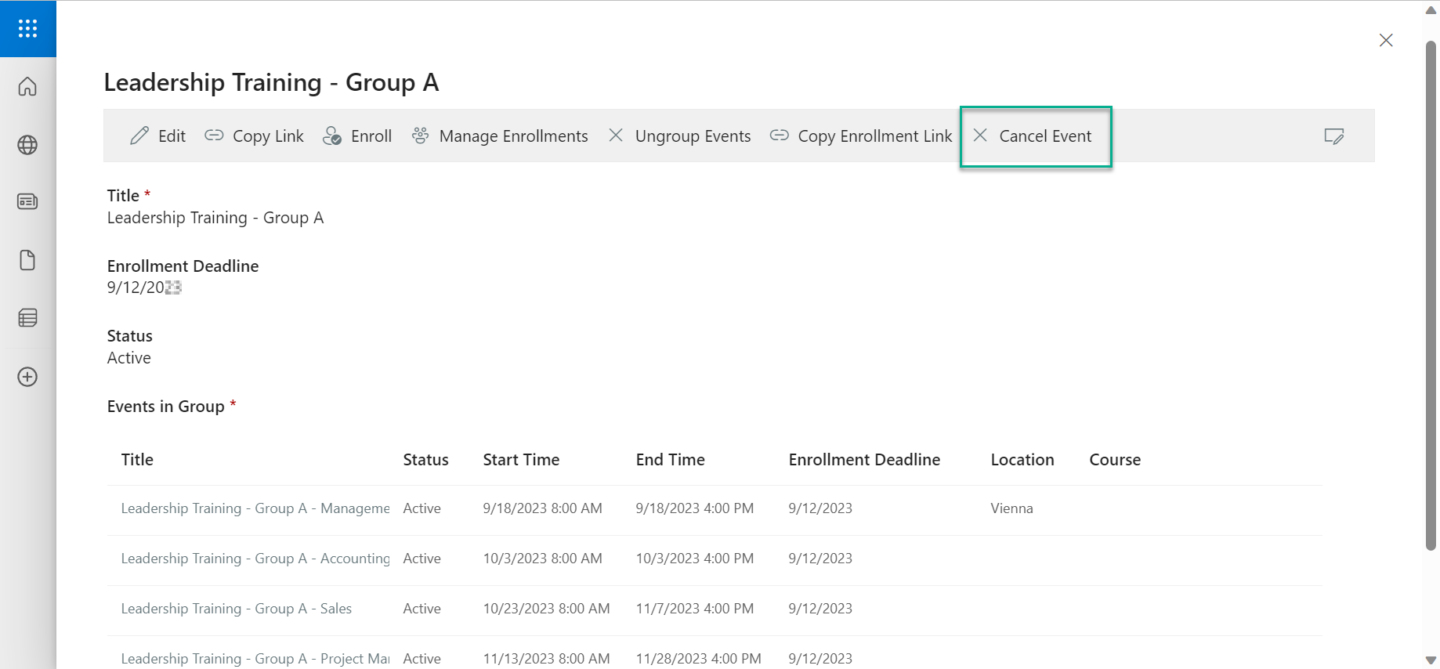Open the files page icon in sidebar
1440x669 pixels.
pyautogui.click(x=28, y=260)
